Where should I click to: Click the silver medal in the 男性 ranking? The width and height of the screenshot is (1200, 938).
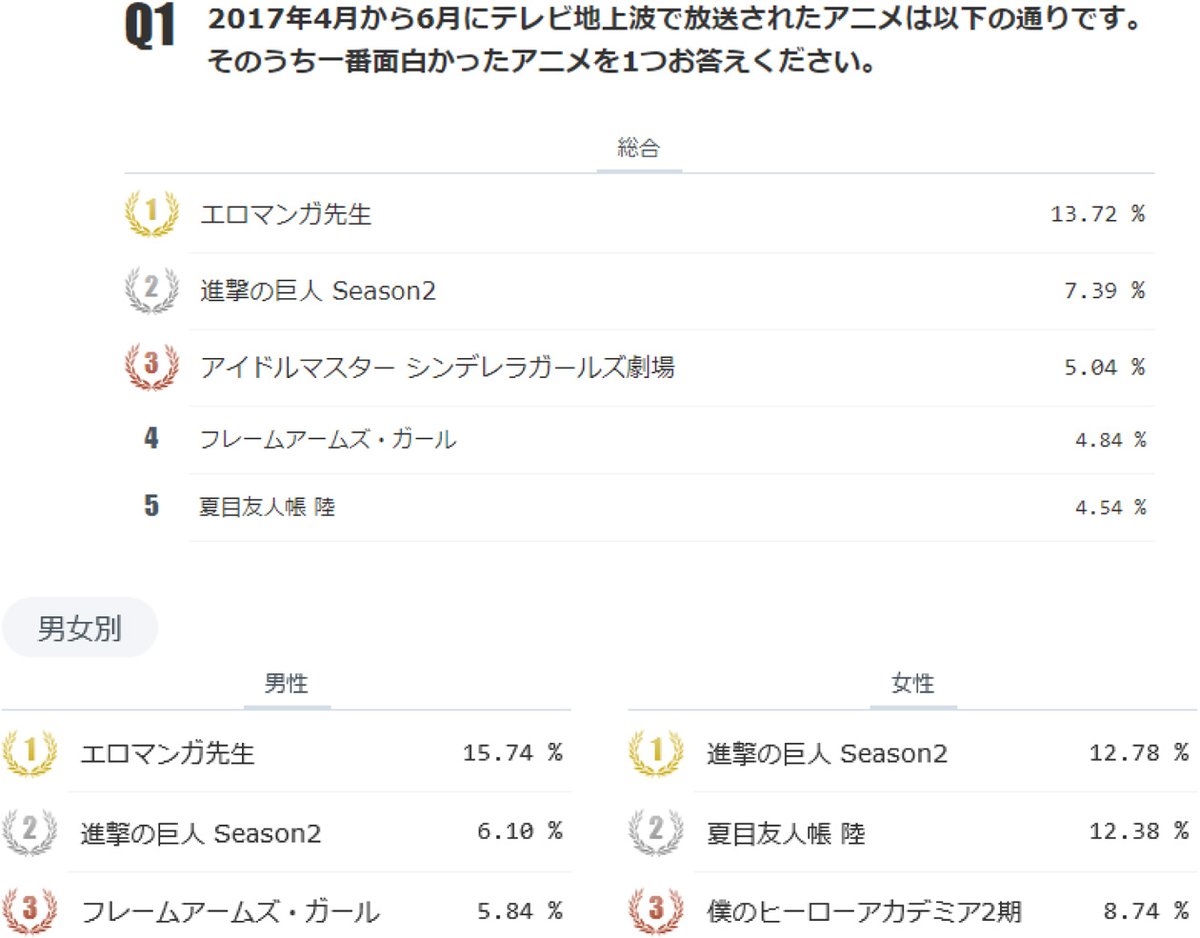coord(28,832)
